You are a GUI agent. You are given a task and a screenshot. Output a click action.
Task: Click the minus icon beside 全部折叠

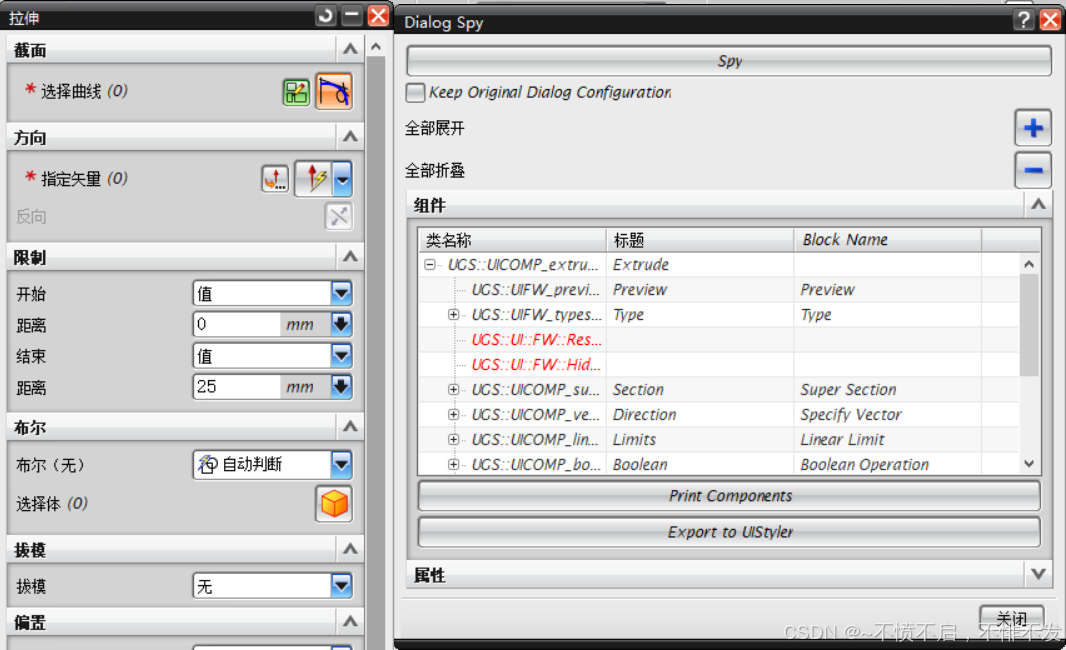(1032, 170)
